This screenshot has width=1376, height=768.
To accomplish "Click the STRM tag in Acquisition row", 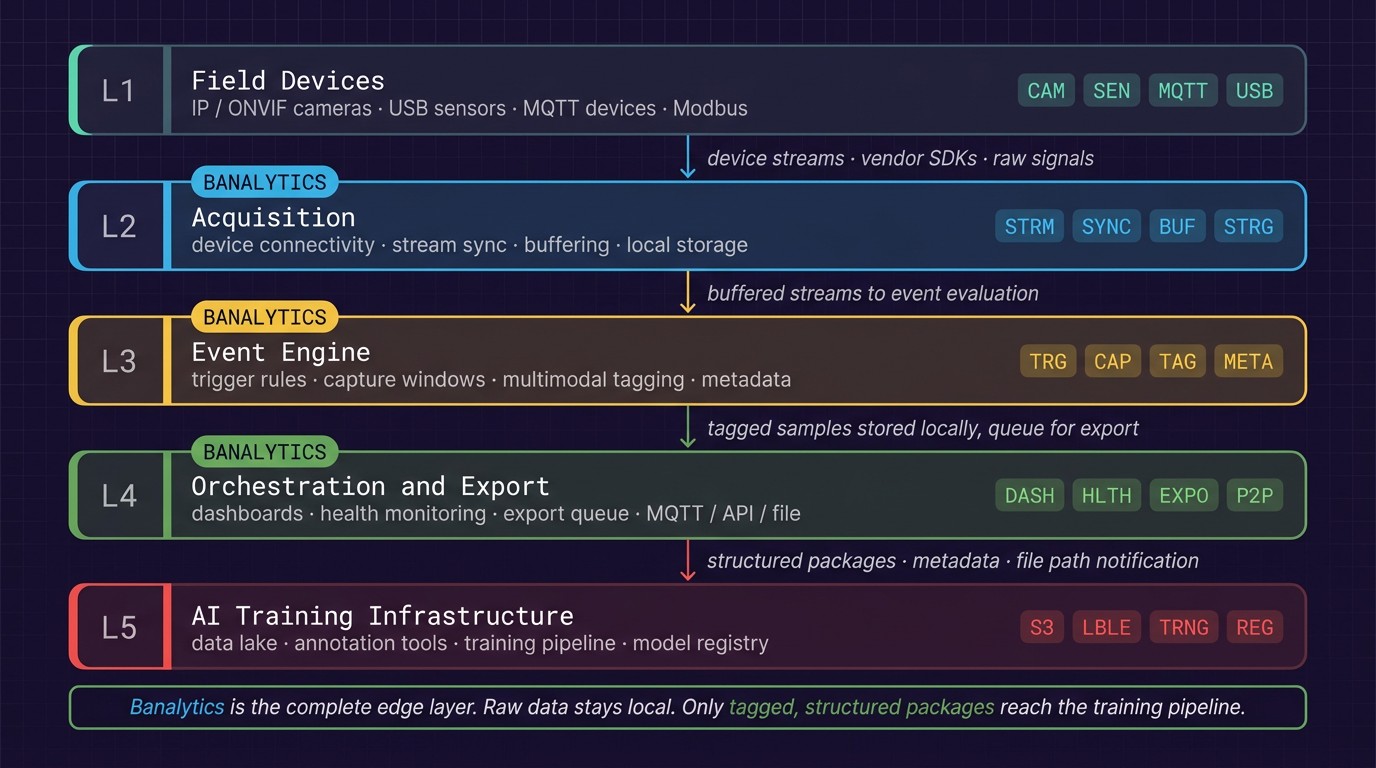I will click(x=1029, y=226).
